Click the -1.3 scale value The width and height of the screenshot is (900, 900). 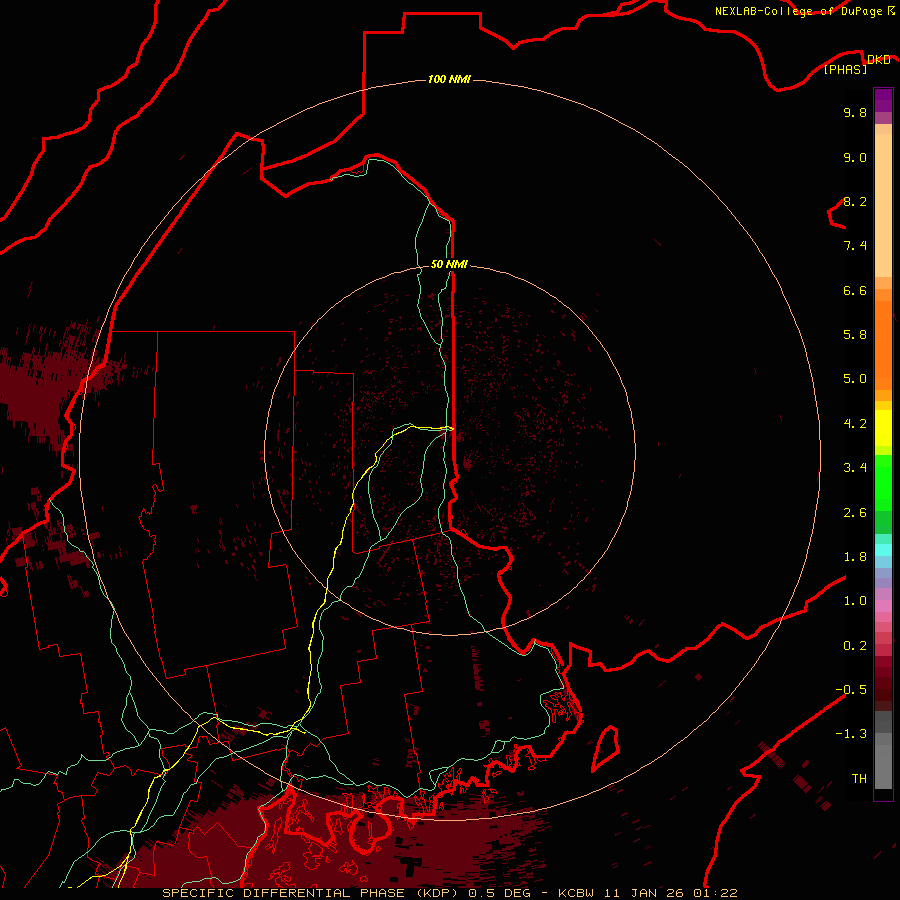[x=851, y=734]
